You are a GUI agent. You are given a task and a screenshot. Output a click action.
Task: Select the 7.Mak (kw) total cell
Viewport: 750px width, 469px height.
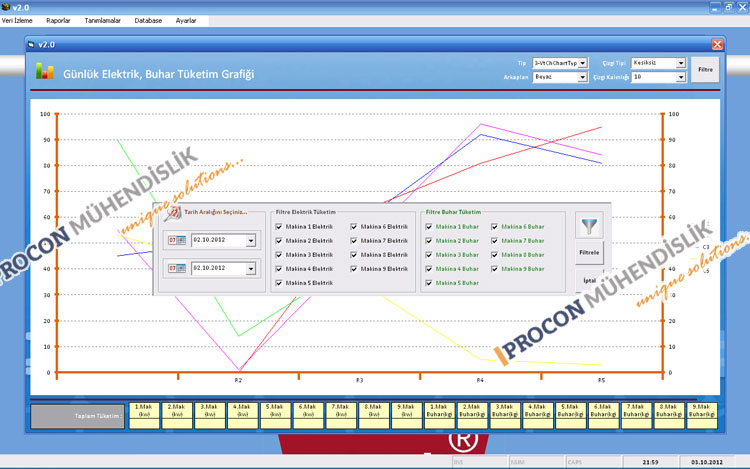point(341,415)
